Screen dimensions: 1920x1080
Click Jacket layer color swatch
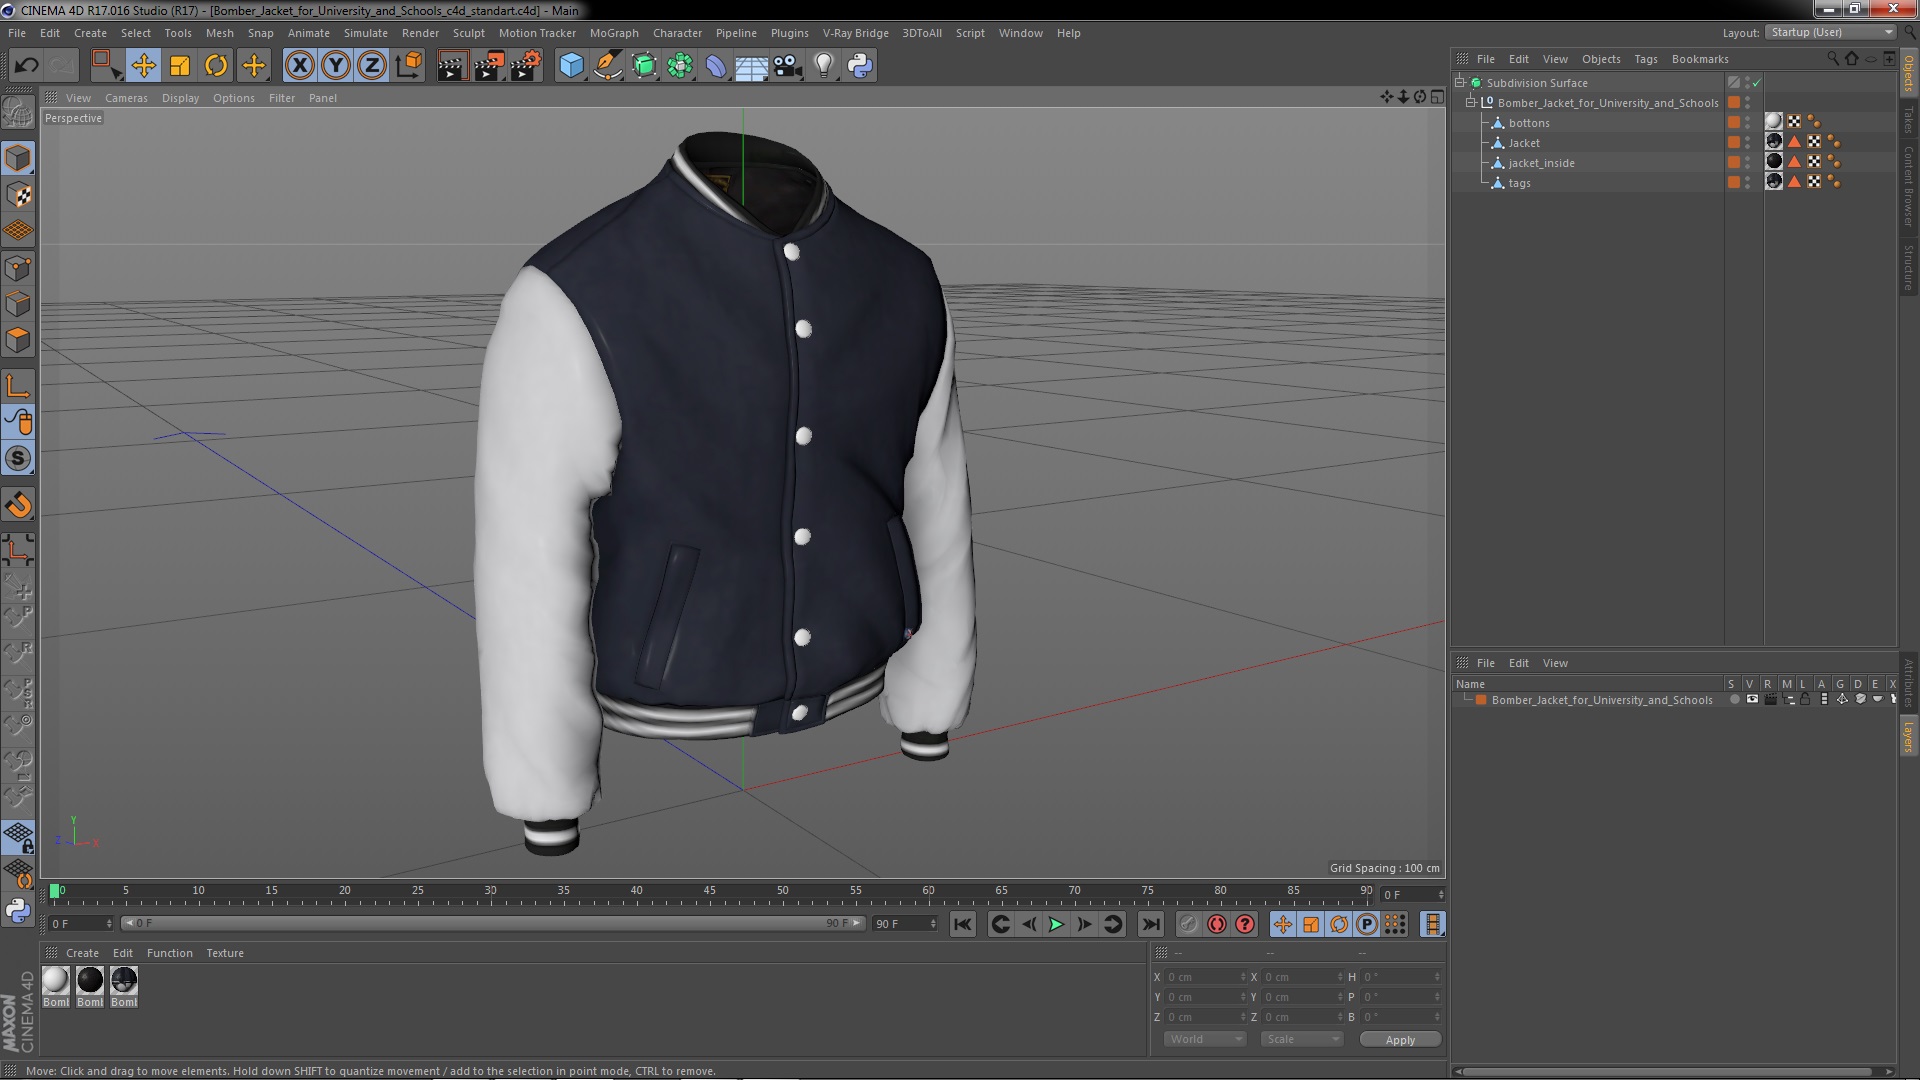(1733, 142)
